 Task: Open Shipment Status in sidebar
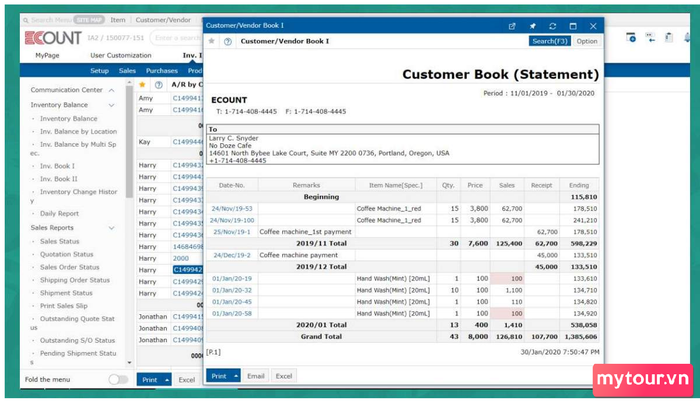[66, 293]
